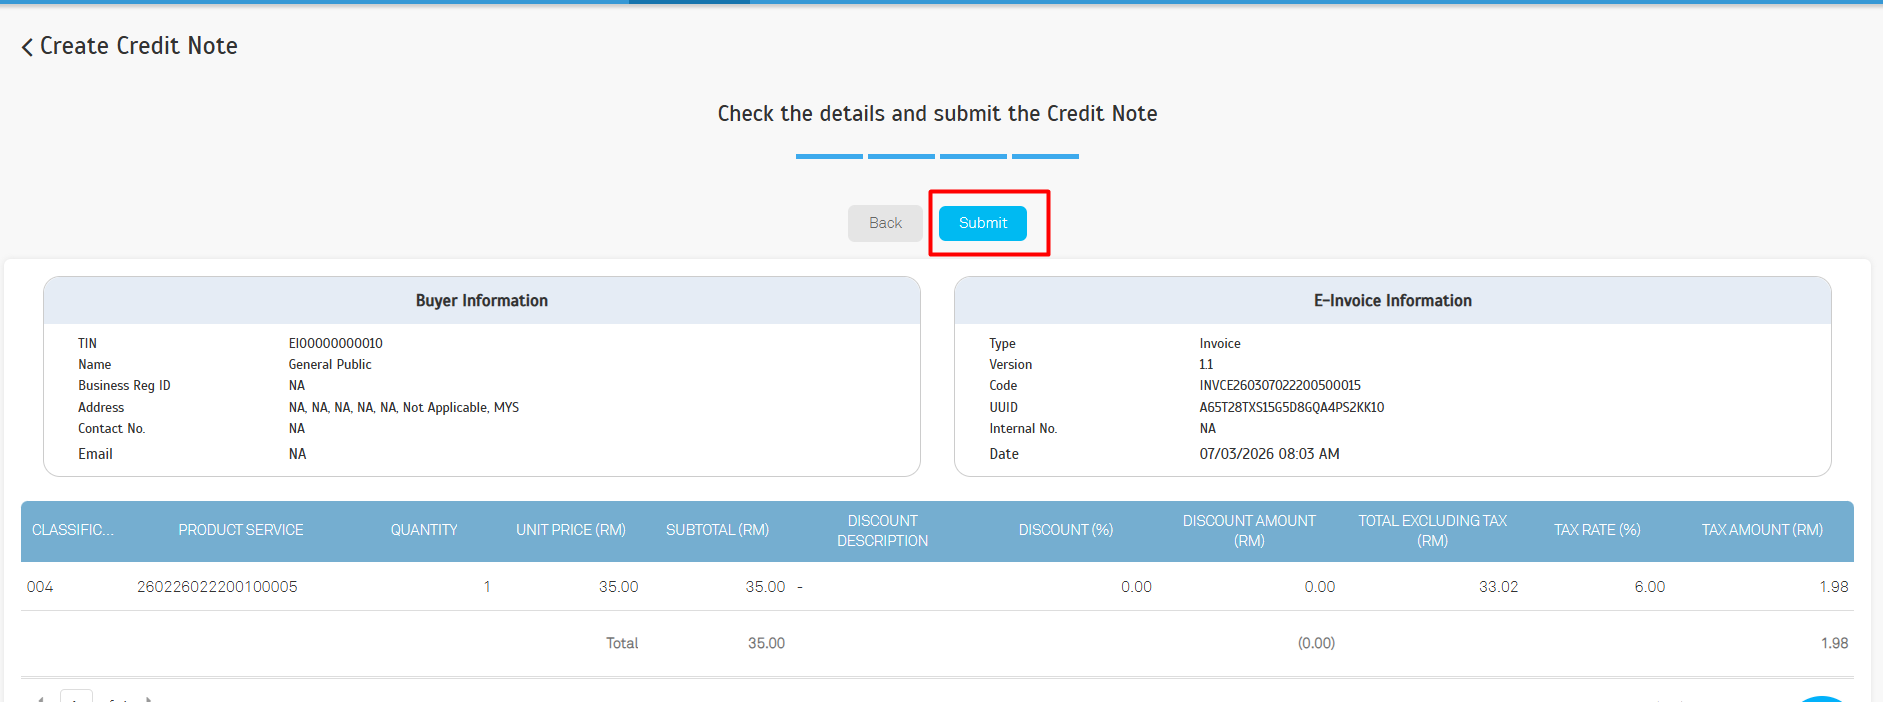Viewport: 1883px width, 702px height.
Task: Click the page number box in pagination
Action: point(76,696)
